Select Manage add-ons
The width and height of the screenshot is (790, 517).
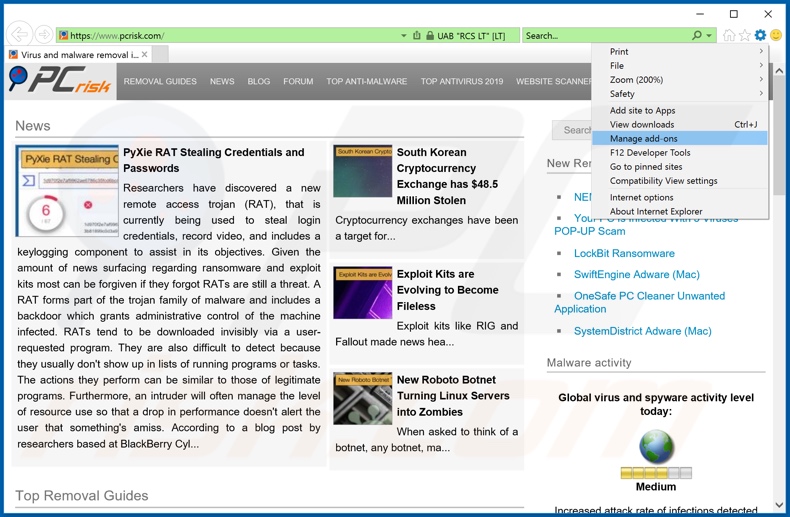click(x=680, y=139)
